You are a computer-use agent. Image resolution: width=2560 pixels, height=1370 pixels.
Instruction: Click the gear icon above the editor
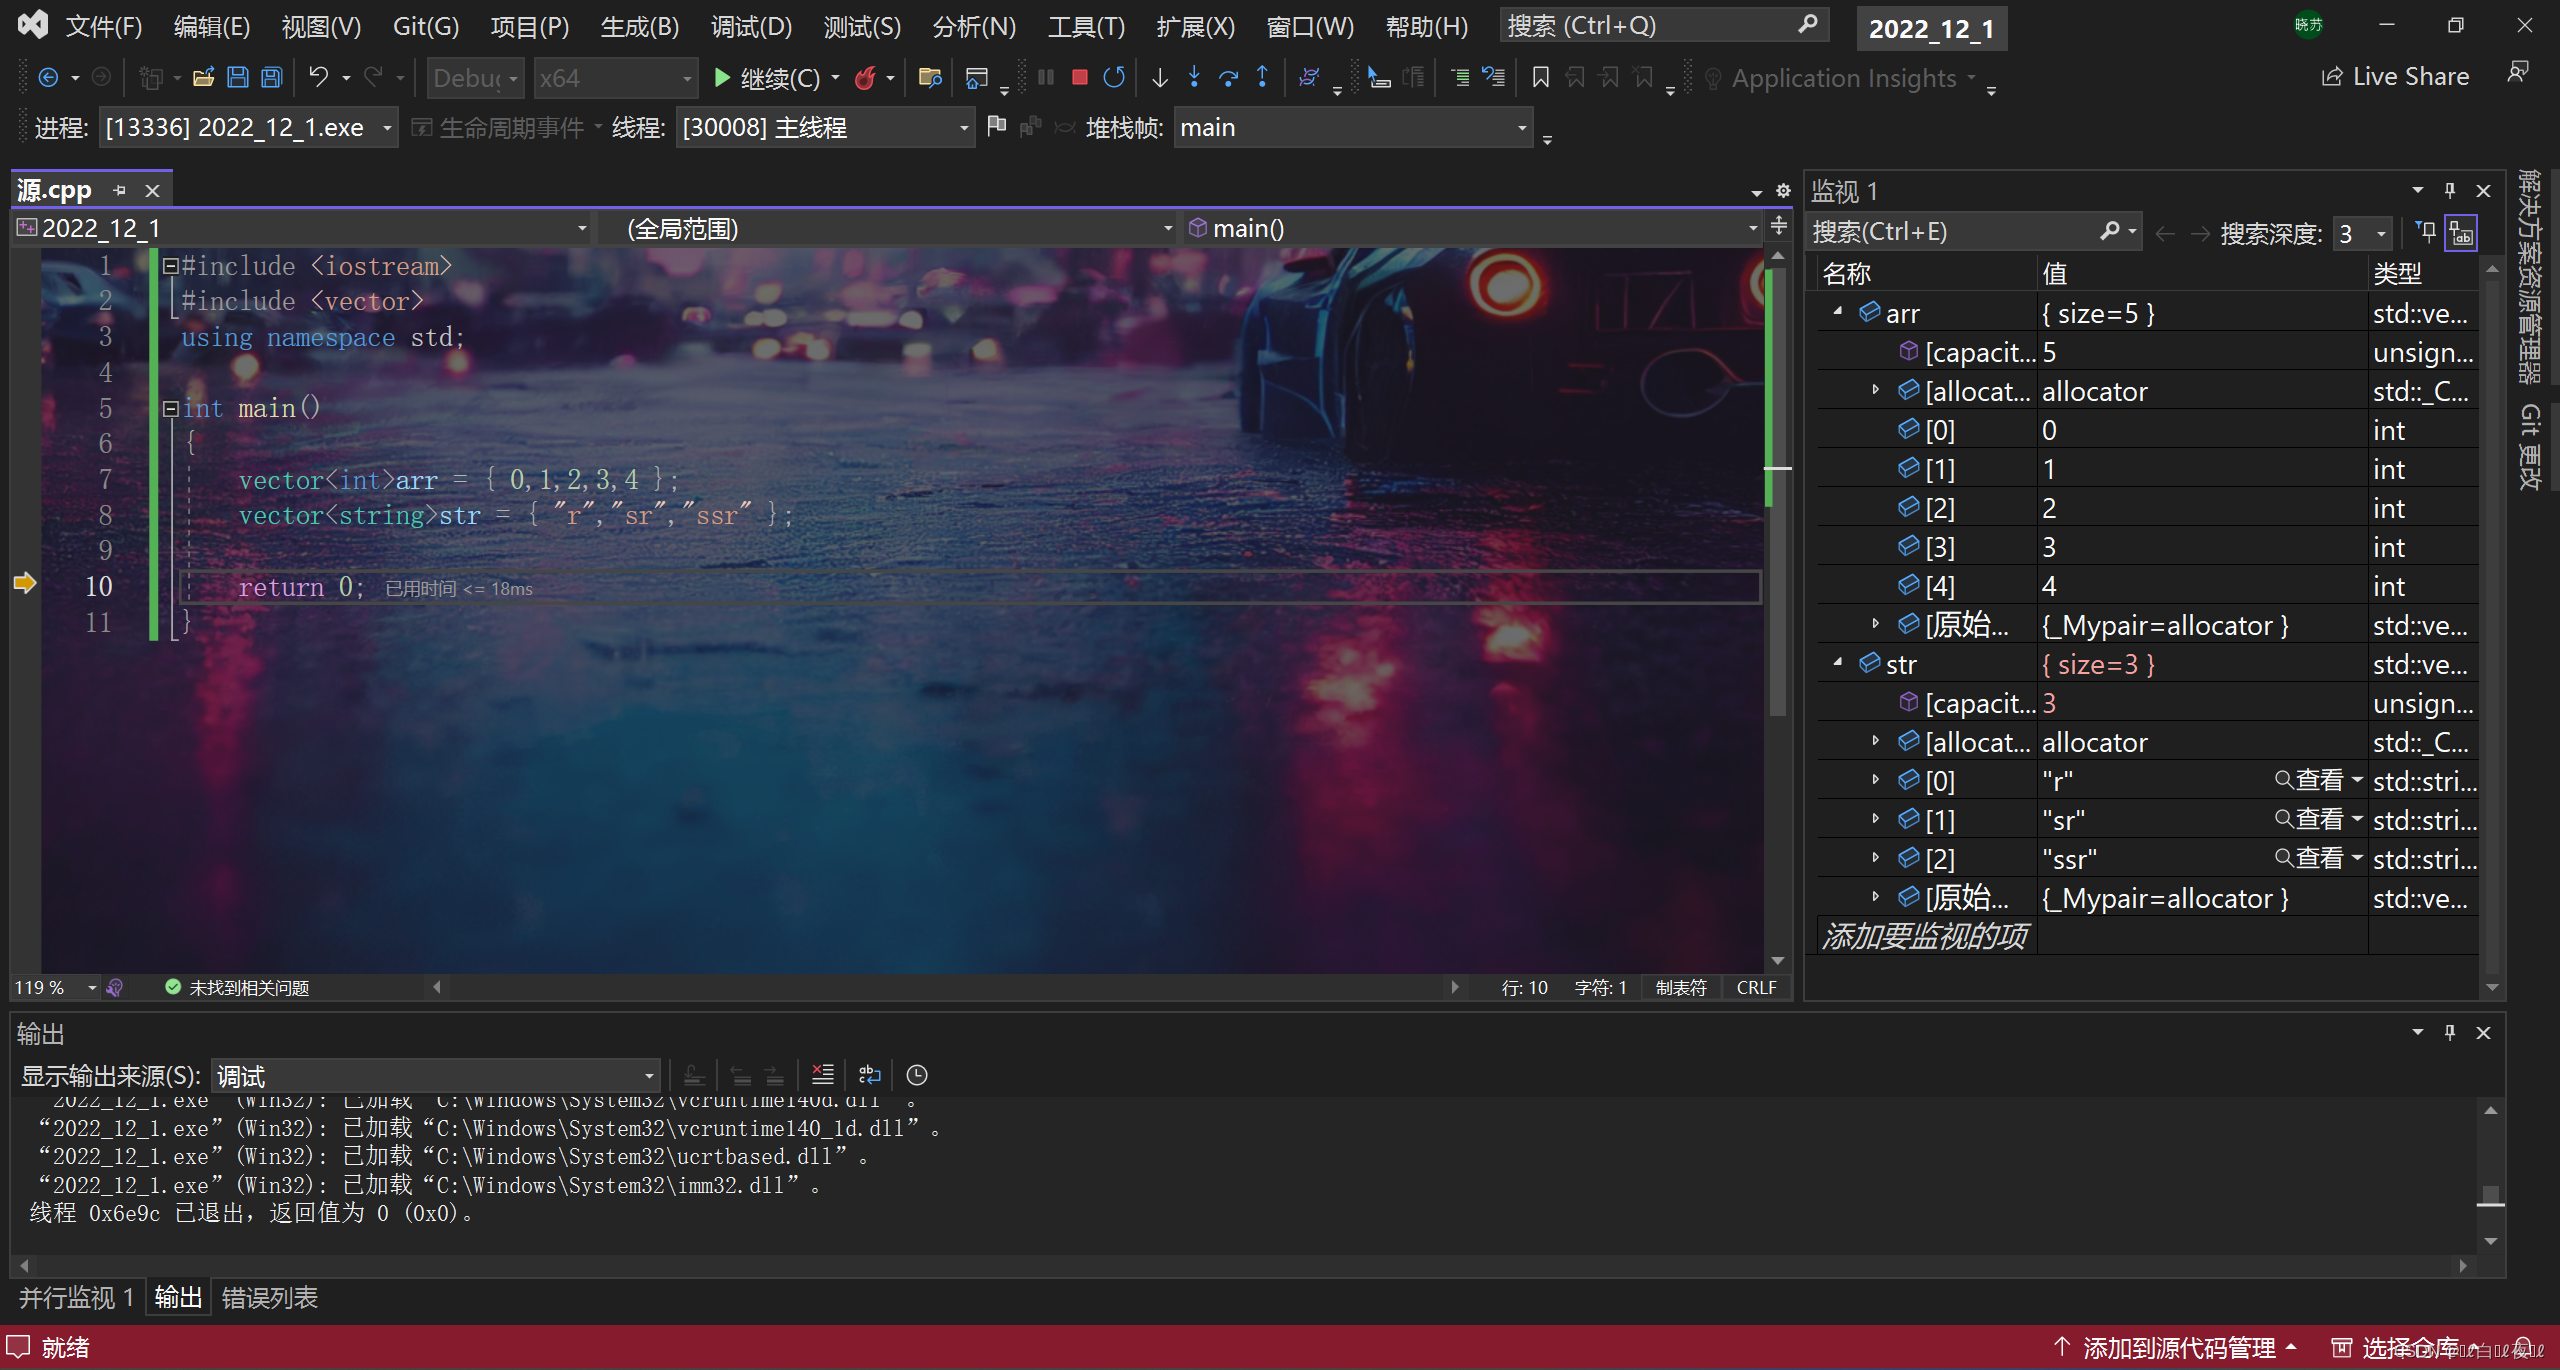pyautogui.click(x=1783, y=190)
